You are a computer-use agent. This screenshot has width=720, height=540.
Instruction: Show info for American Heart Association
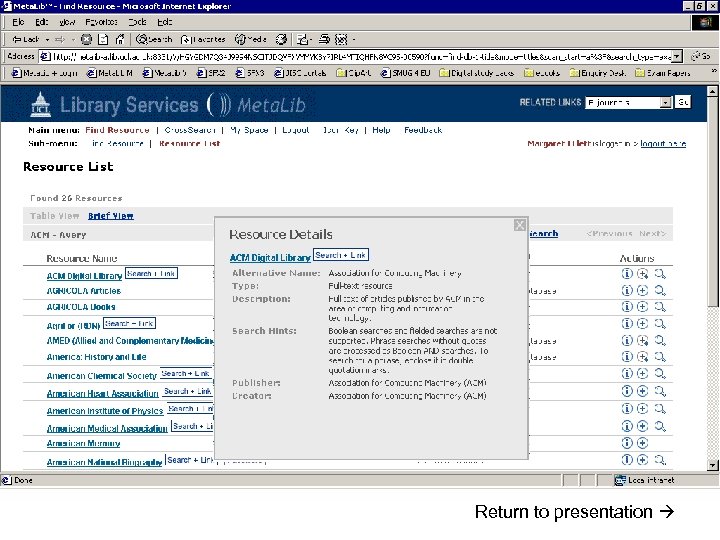[x=627, y=391]
